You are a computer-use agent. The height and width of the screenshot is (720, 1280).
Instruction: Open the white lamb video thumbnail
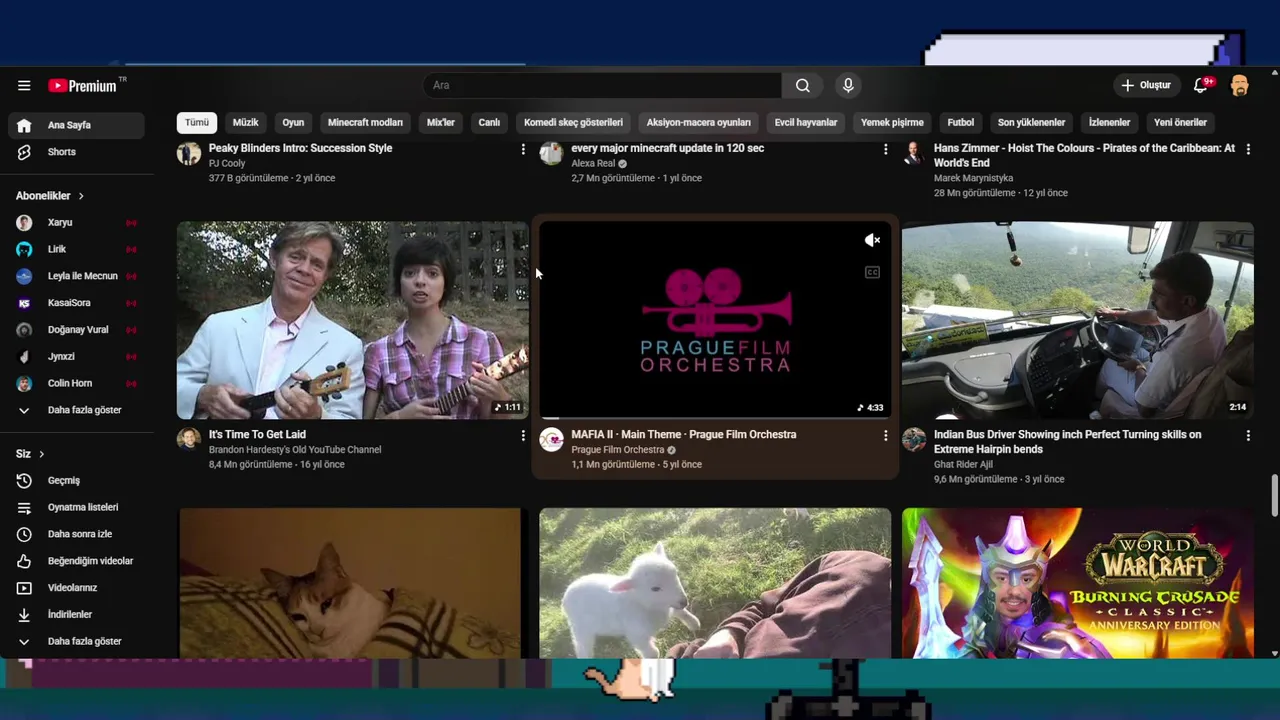(715, 583)
